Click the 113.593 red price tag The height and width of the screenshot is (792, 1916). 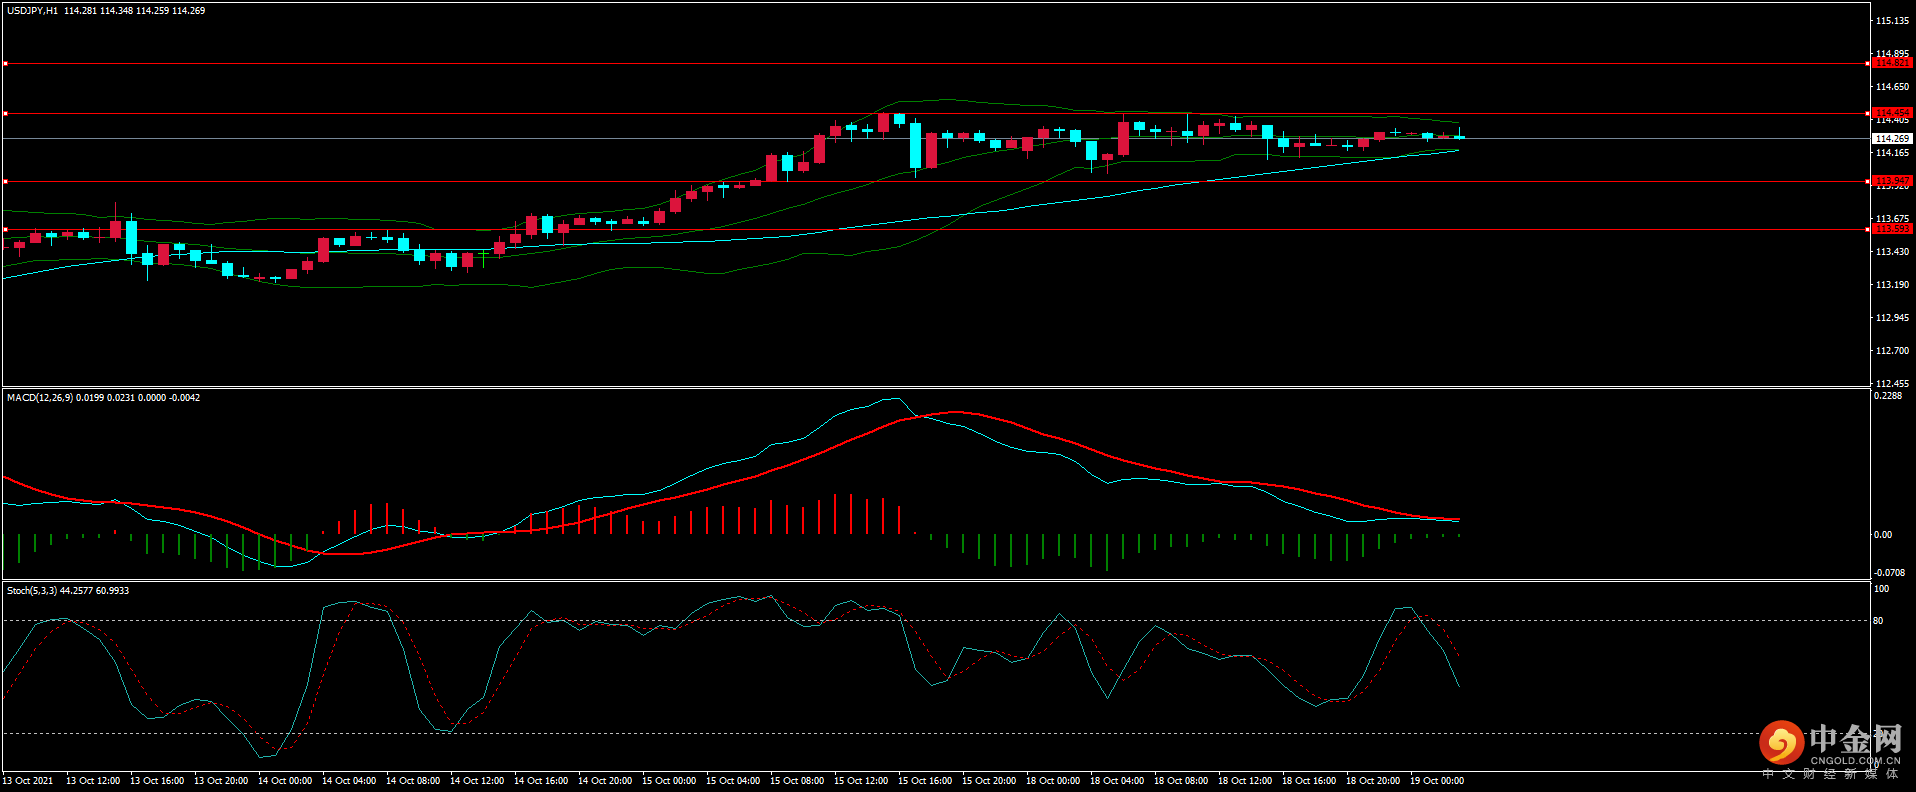pyautogui.click(x=1891, y=229)
